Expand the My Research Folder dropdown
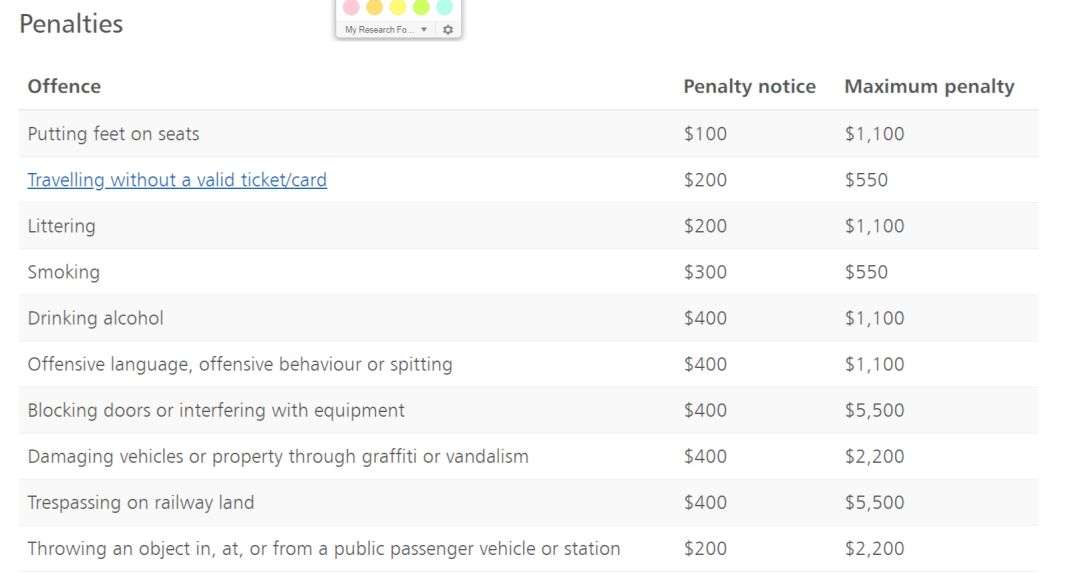The width and height of the screenshot is (1080, 573). (x=386, y=30)
